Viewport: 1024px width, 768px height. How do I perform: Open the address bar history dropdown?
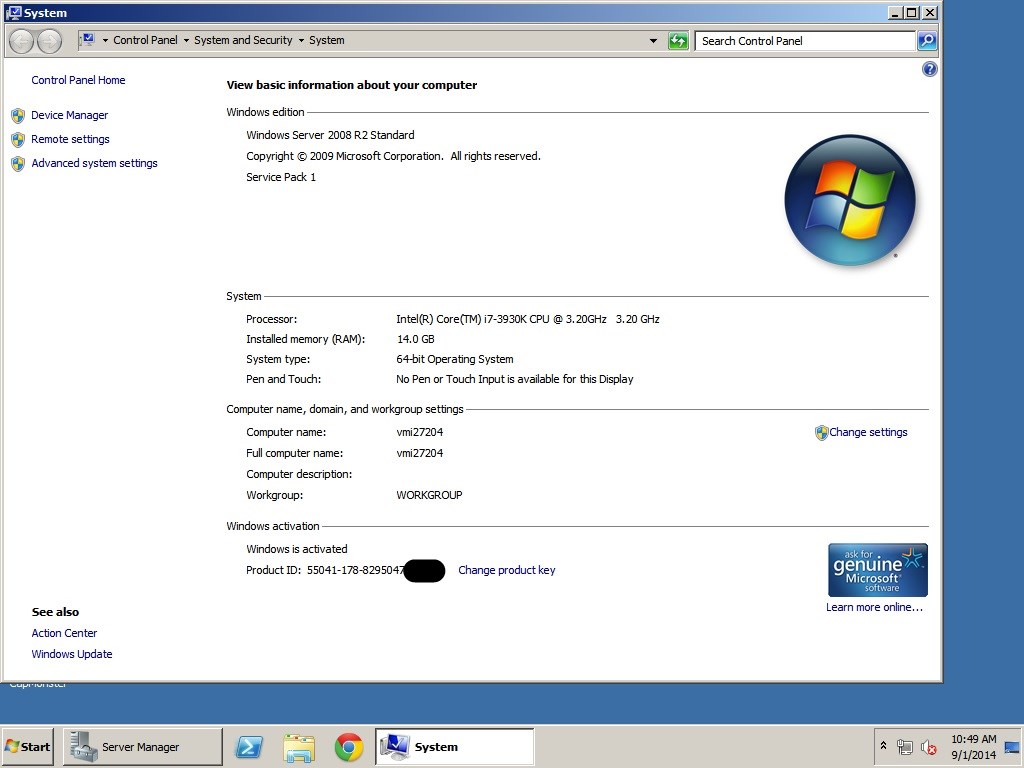[x=653, y=41]
